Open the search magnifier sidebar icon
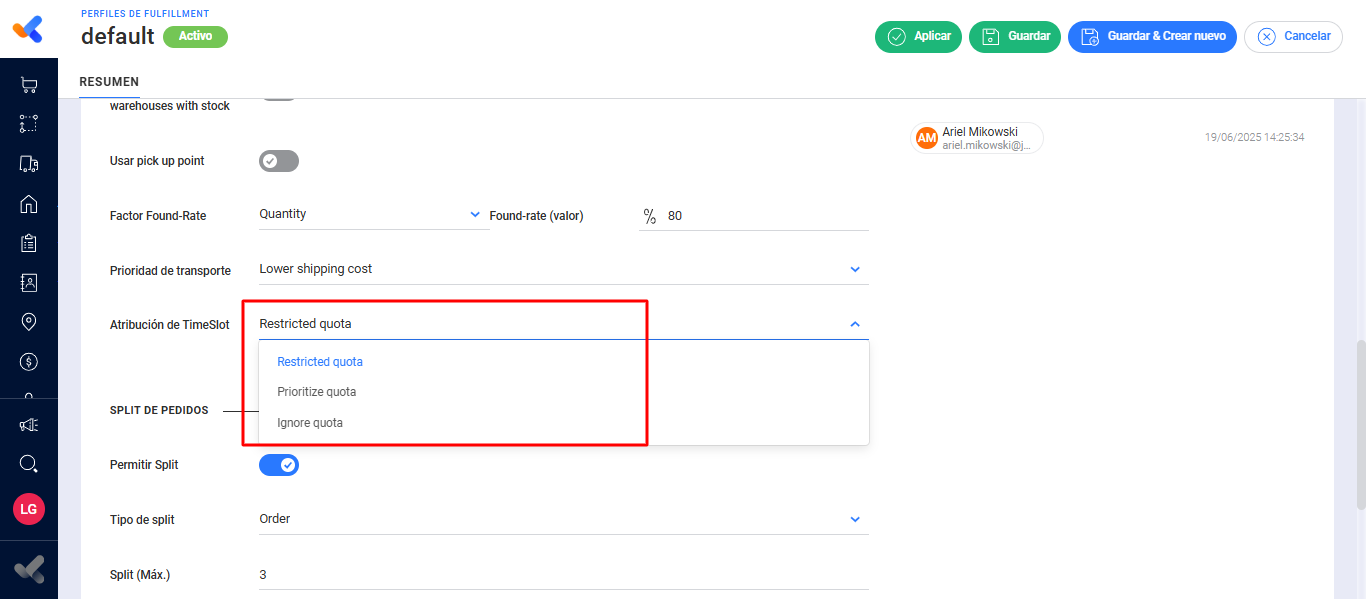 (29, 464)
